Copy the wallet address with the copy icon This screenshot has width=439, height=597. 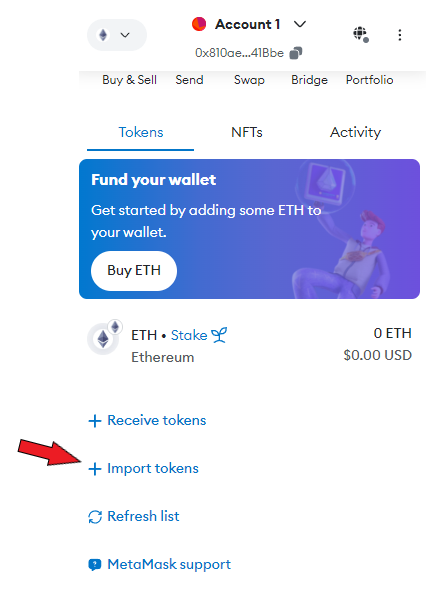[296, 53]
